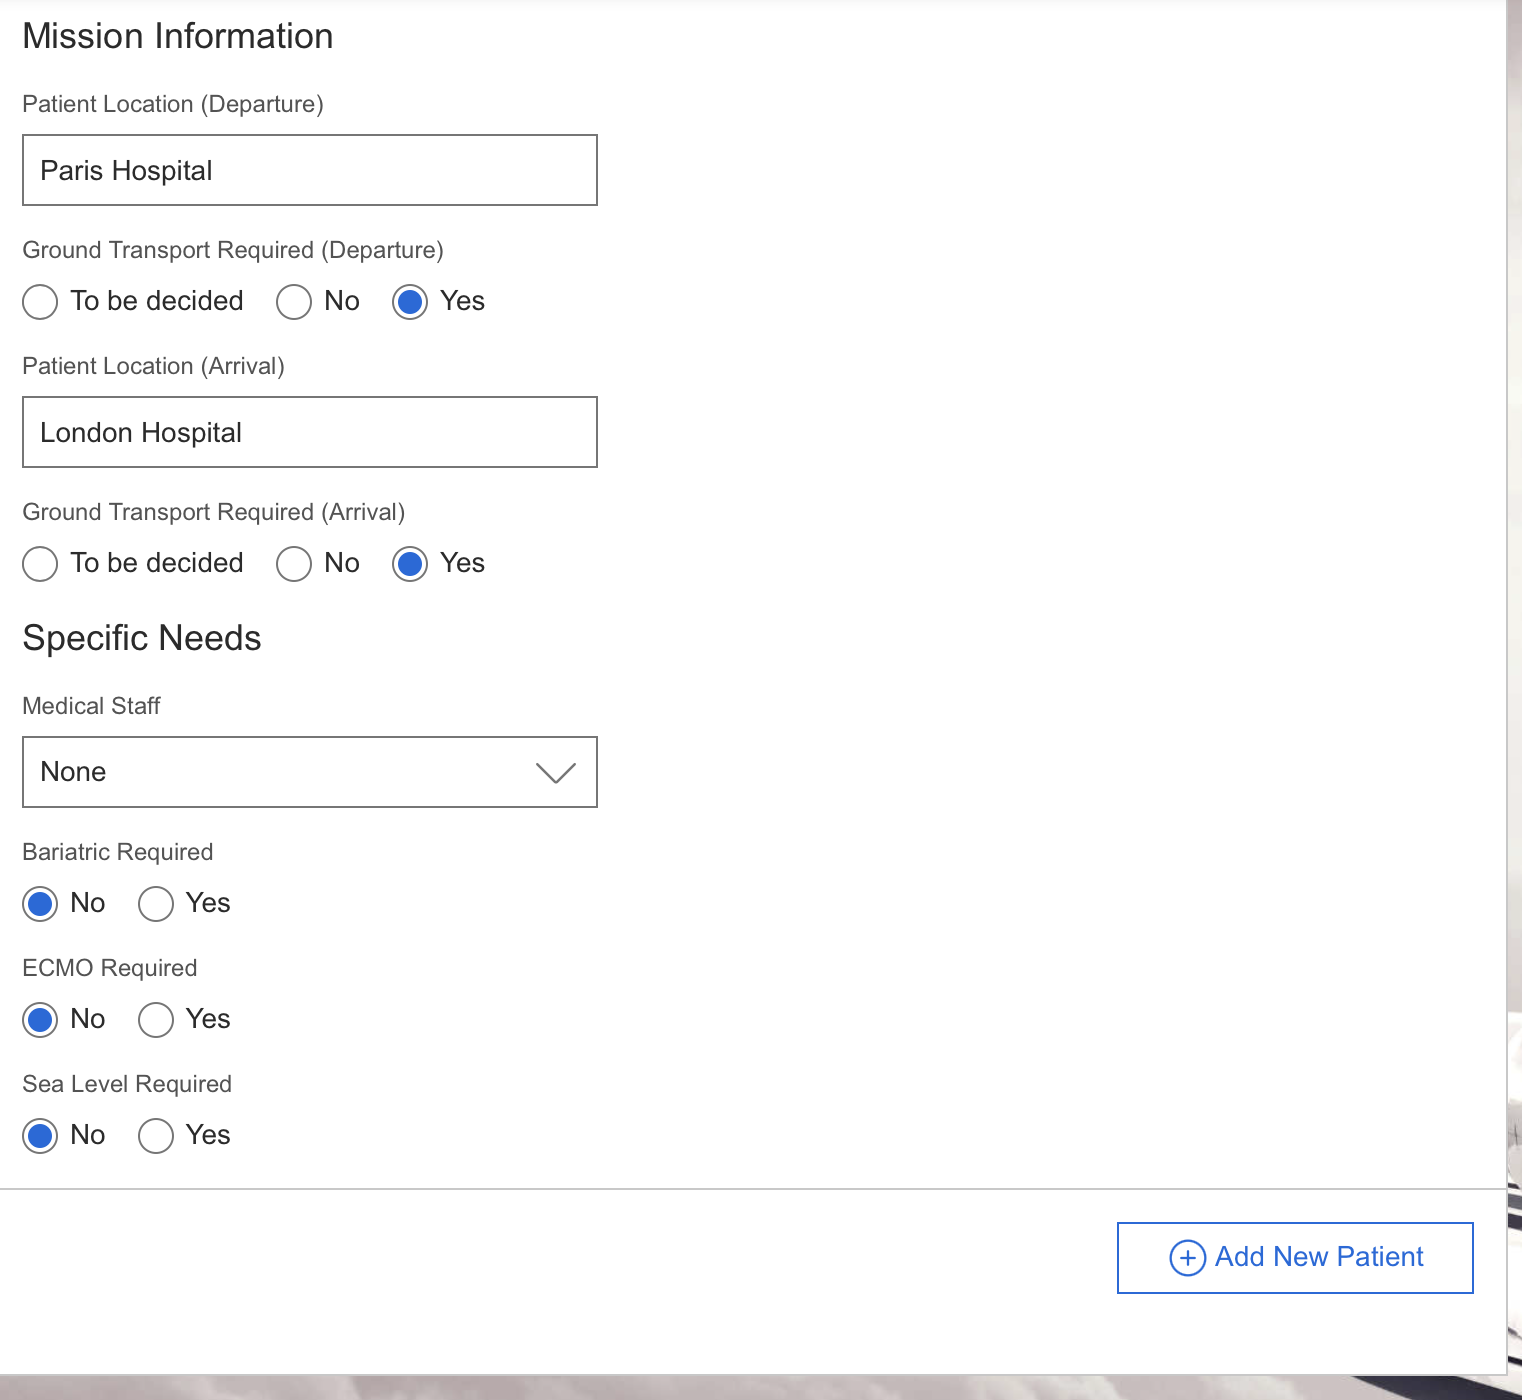Select 'To be decided' for departure ground transport
The height and width of the screenshot is (1400, 1522).
tap(40, 302)
